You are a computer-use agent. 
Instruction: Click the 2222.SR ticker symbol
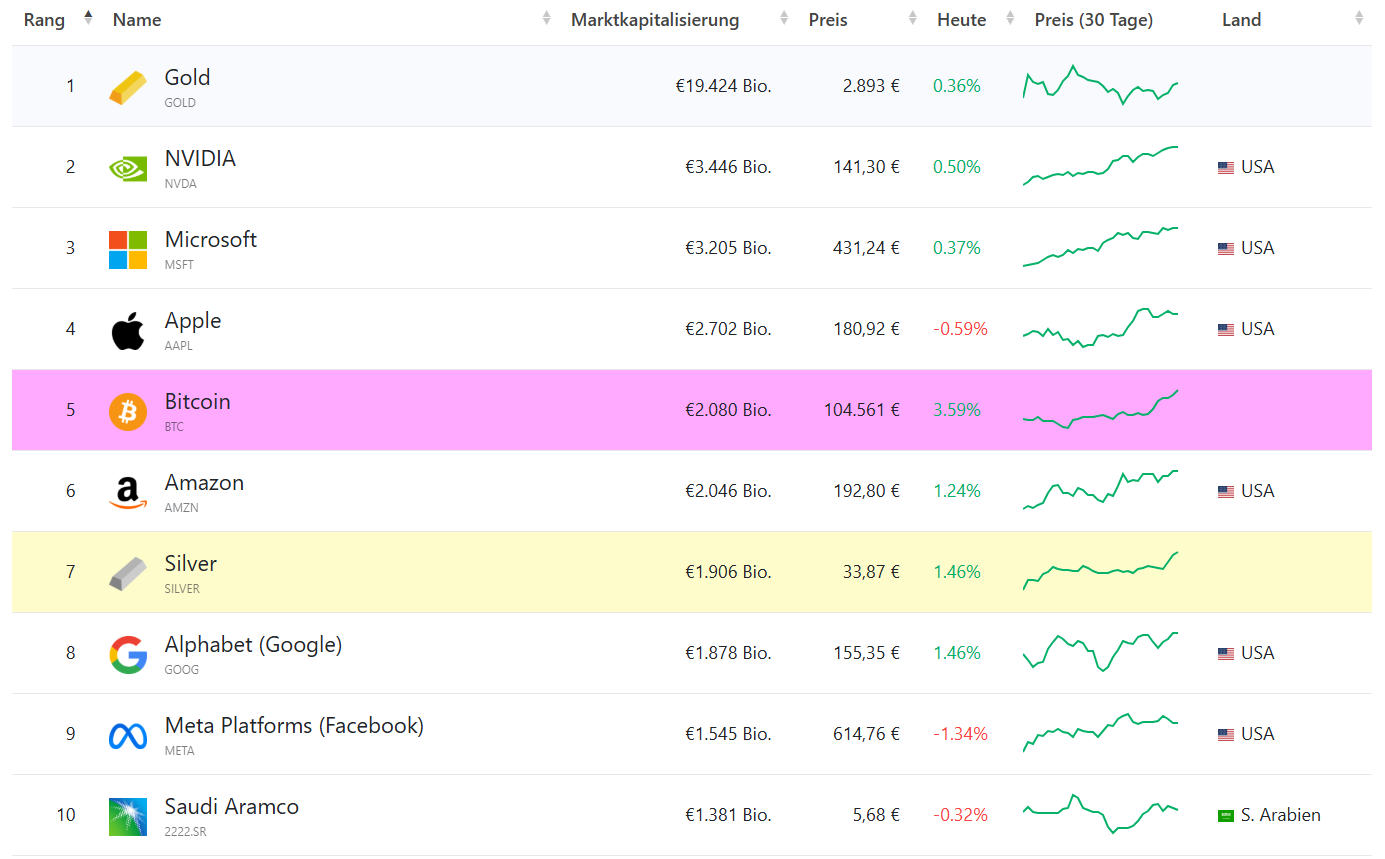click(186, 832)
